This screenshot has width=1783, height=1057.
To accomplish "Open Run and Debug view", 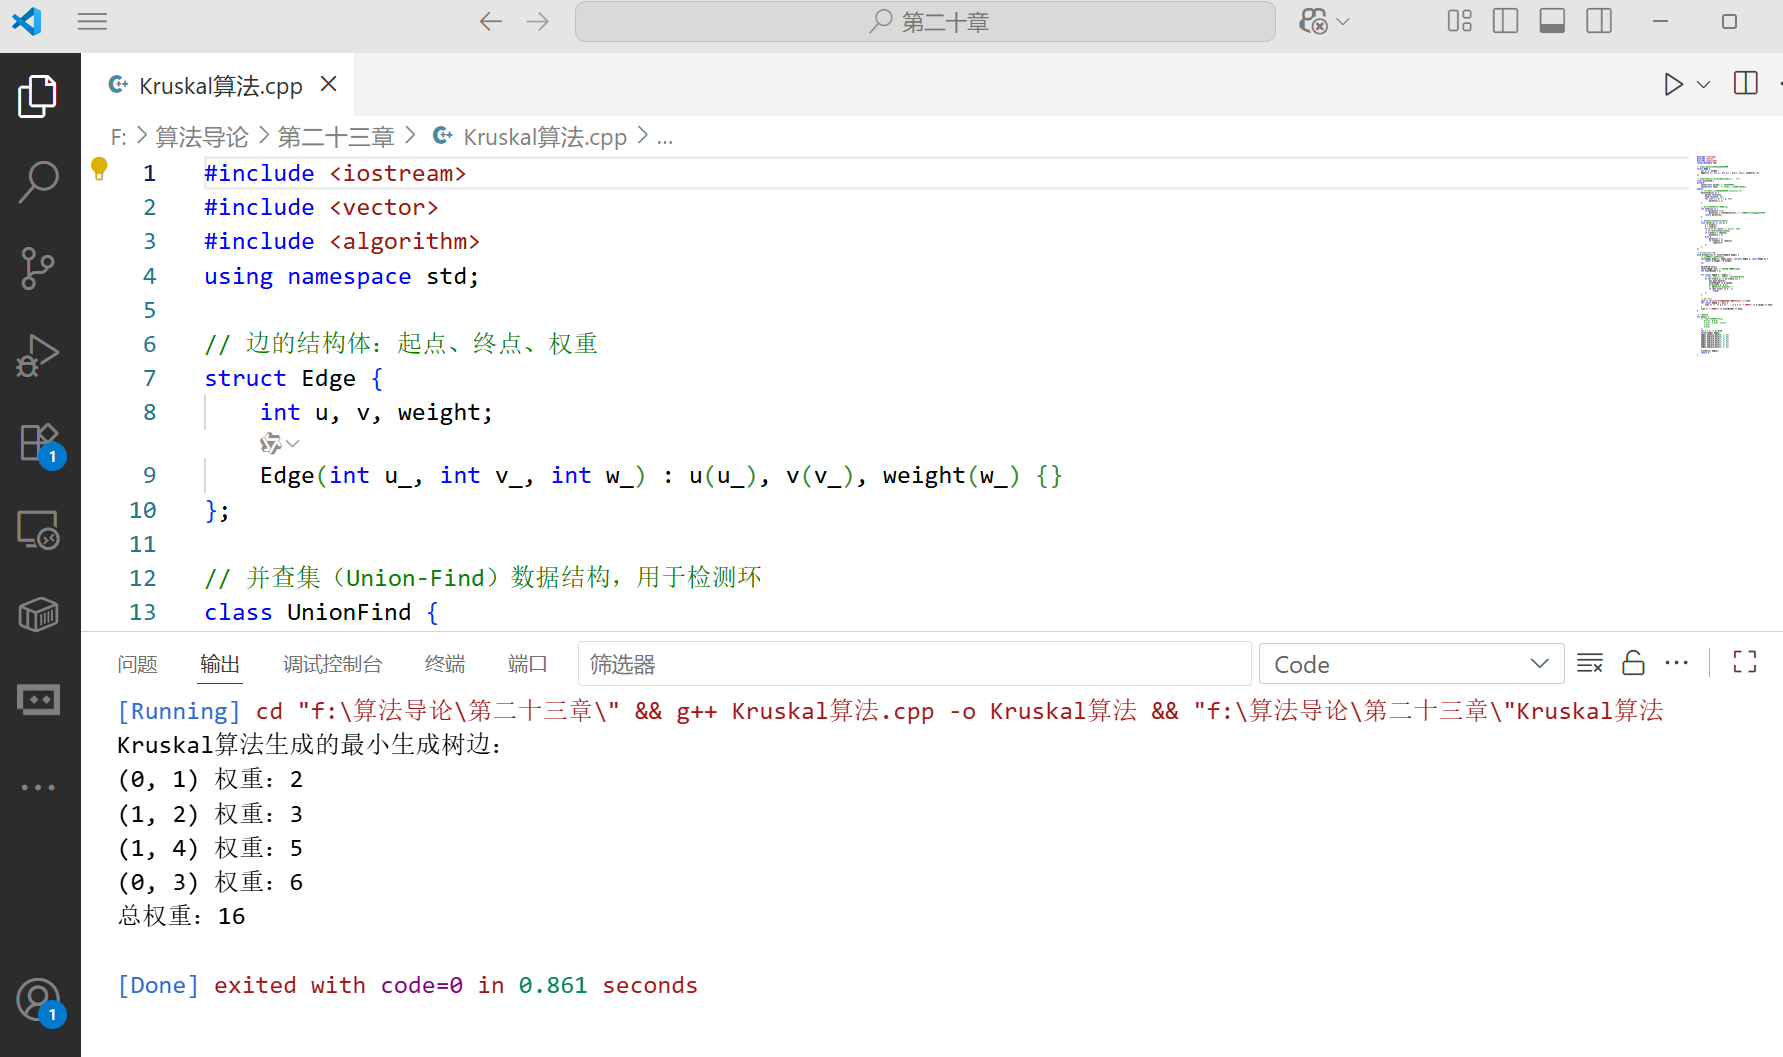I will pos(38,355).
